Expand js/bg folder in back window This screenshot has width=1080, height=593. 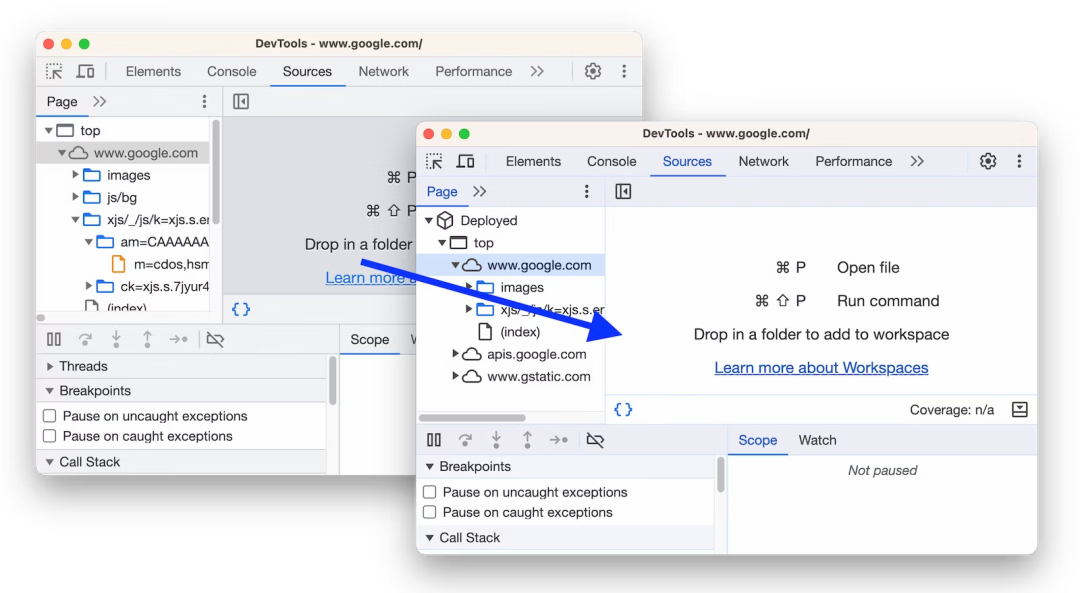tap(75, 197)
